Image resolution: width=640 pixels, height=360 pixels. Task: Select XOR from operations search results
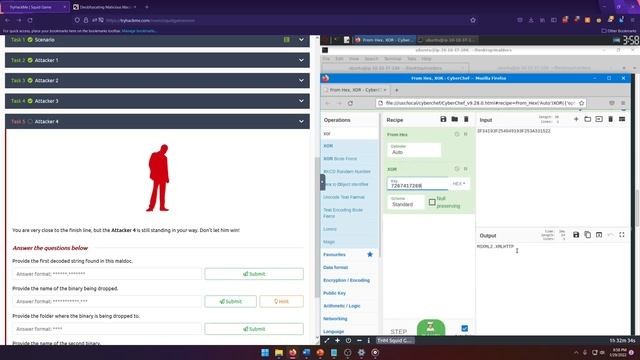(349, 146)
